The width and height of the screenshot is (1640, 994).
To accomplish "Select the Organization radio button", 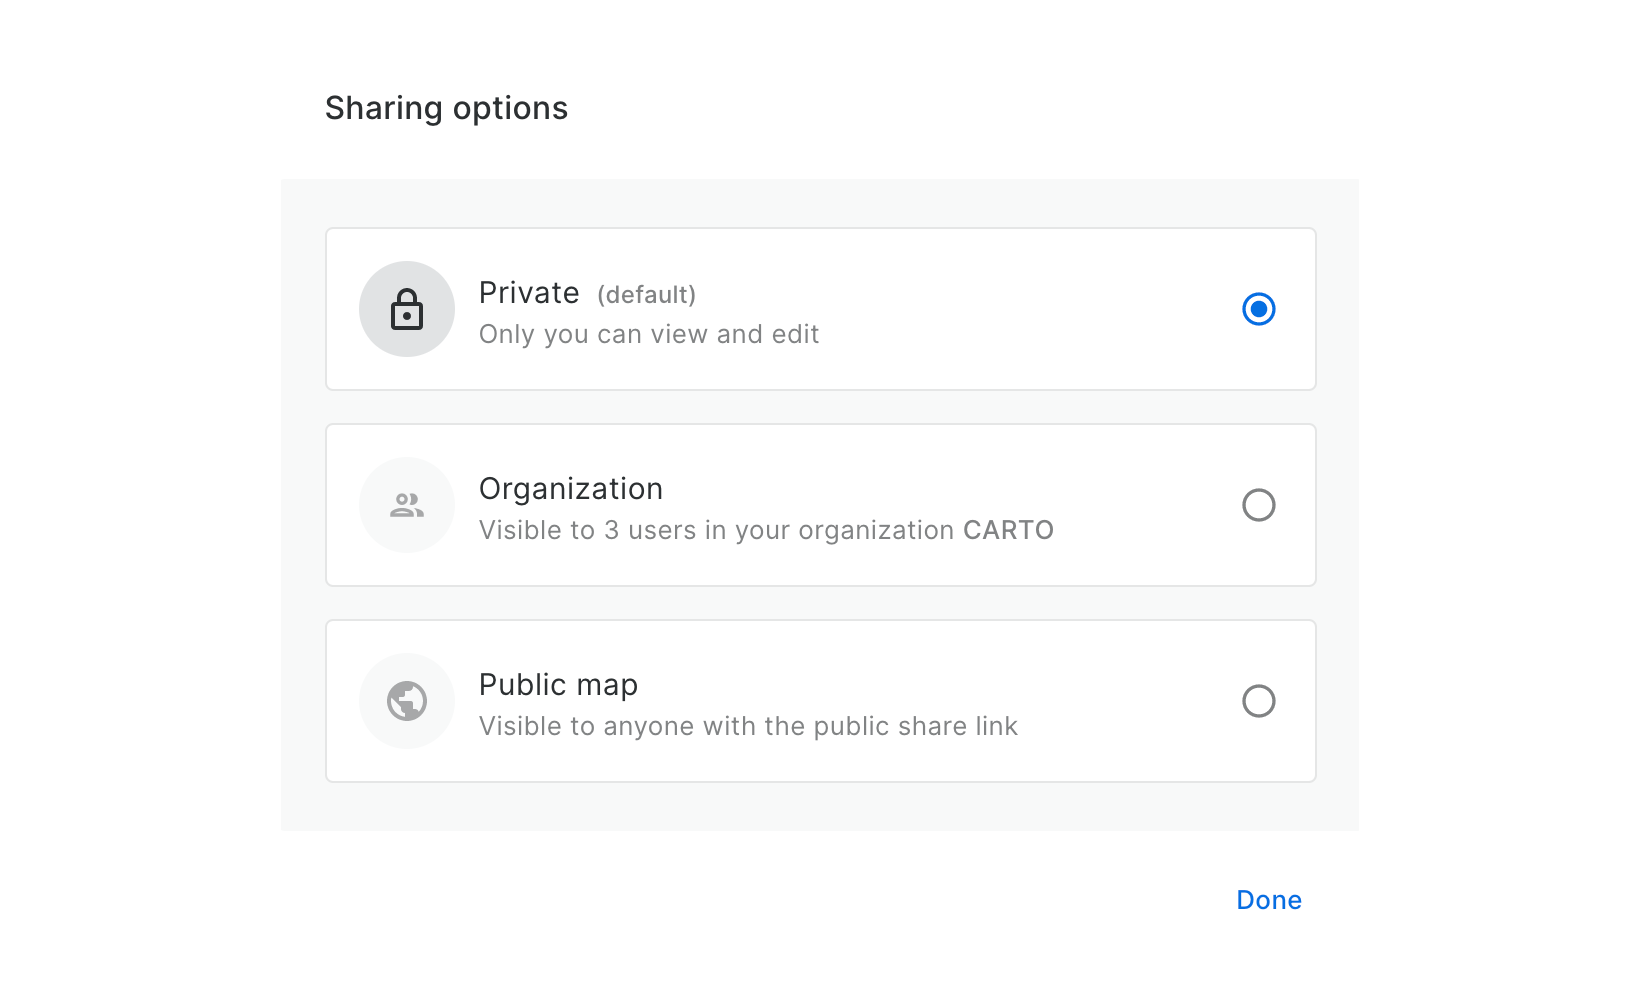I will [1258, 505].
